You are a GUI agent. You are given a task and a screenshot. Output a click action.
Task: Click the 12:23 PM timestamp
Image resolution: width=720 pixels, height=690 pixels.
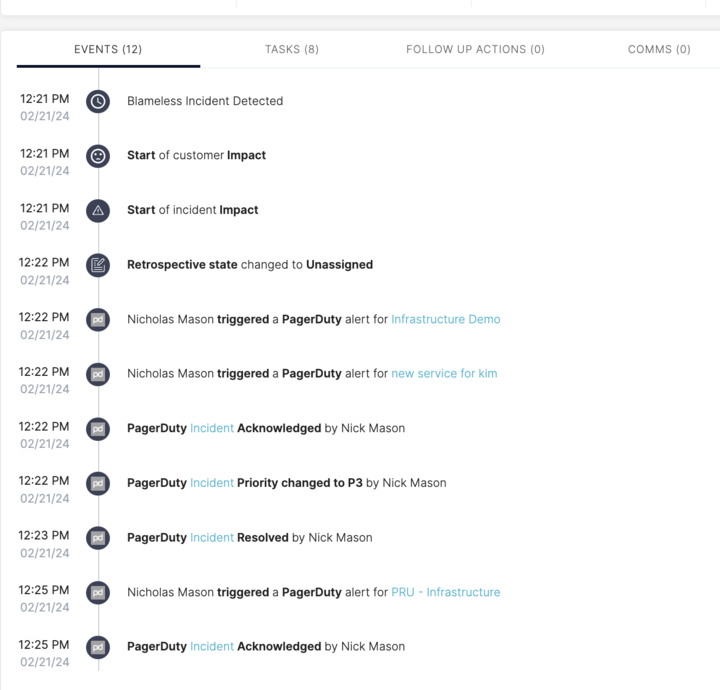pos(44,535)
